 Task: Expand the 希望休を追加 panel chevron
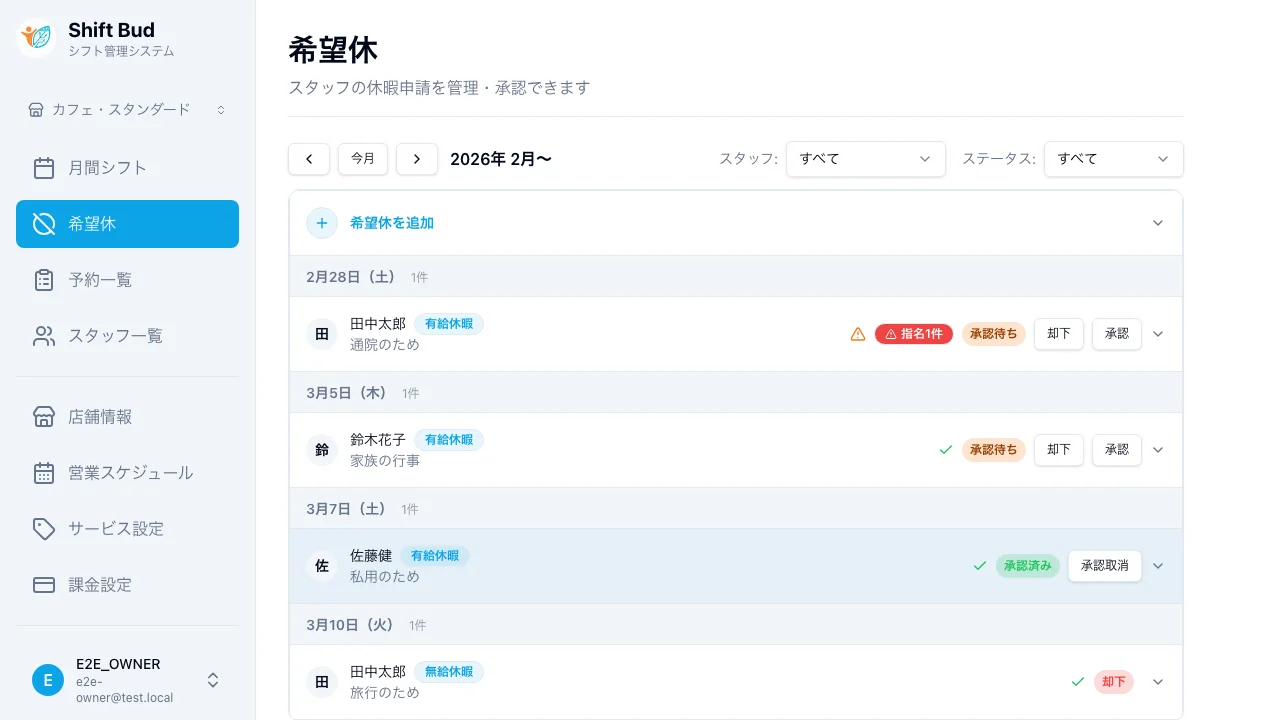[1158, 223]
